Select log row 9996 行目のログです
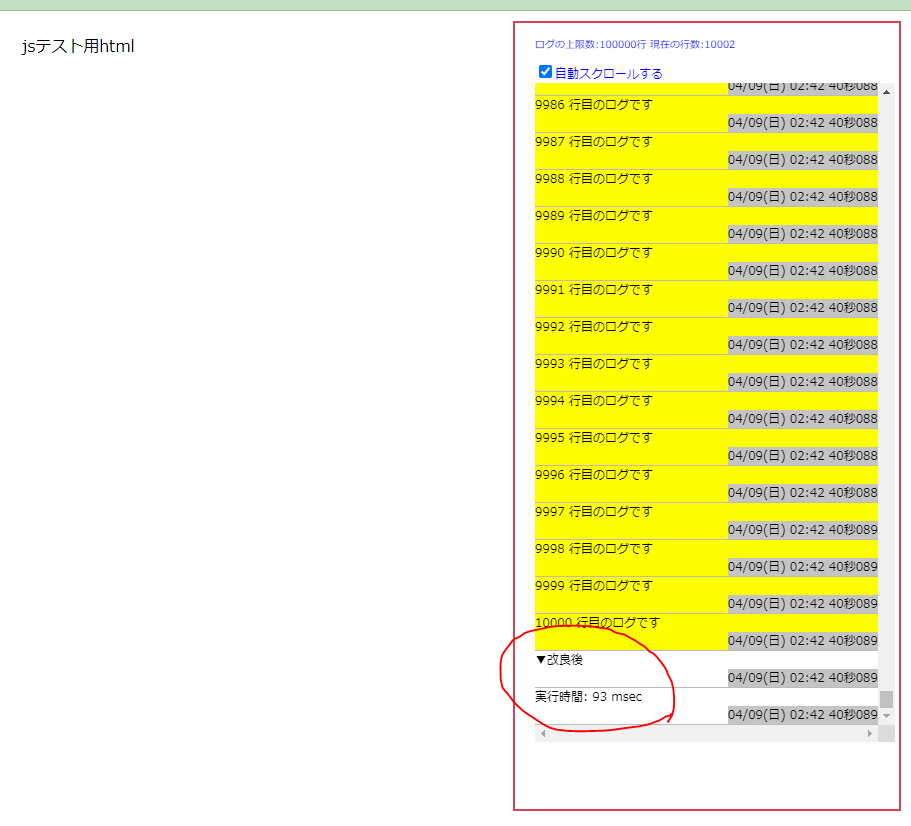Screen dimensions: 911x826 [706, 484]
